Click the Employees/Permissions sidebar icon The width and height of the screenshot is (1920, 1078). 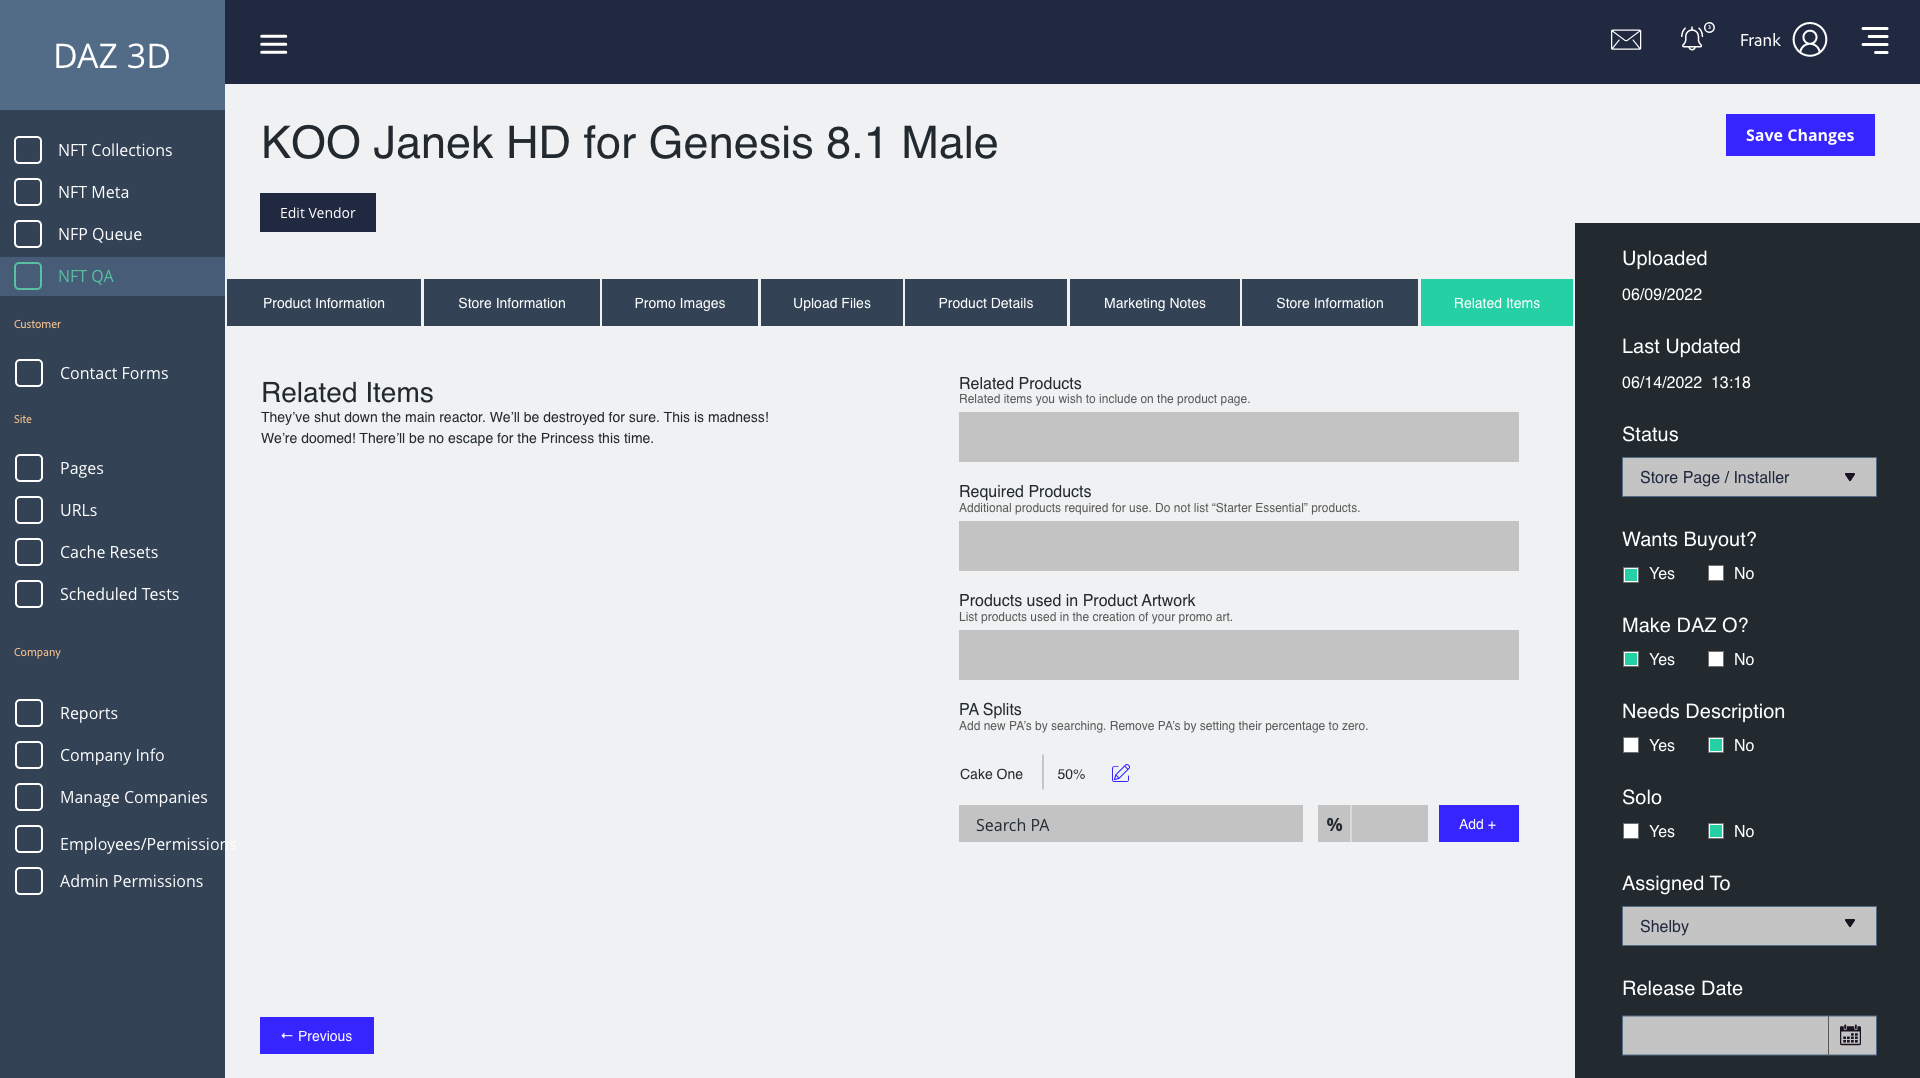click(x=29, y=839)
